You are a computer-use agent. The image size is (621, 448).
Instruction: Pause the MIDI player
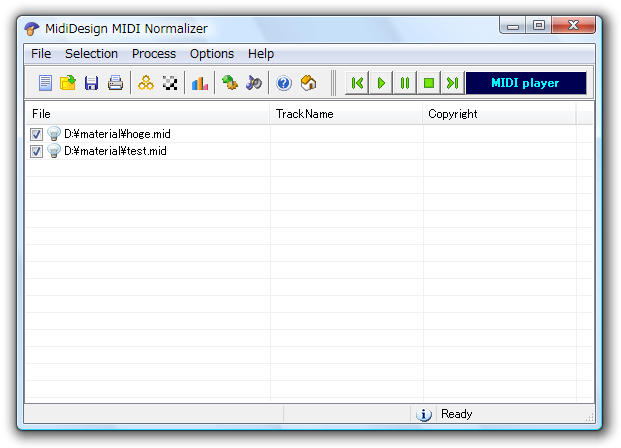405,83
